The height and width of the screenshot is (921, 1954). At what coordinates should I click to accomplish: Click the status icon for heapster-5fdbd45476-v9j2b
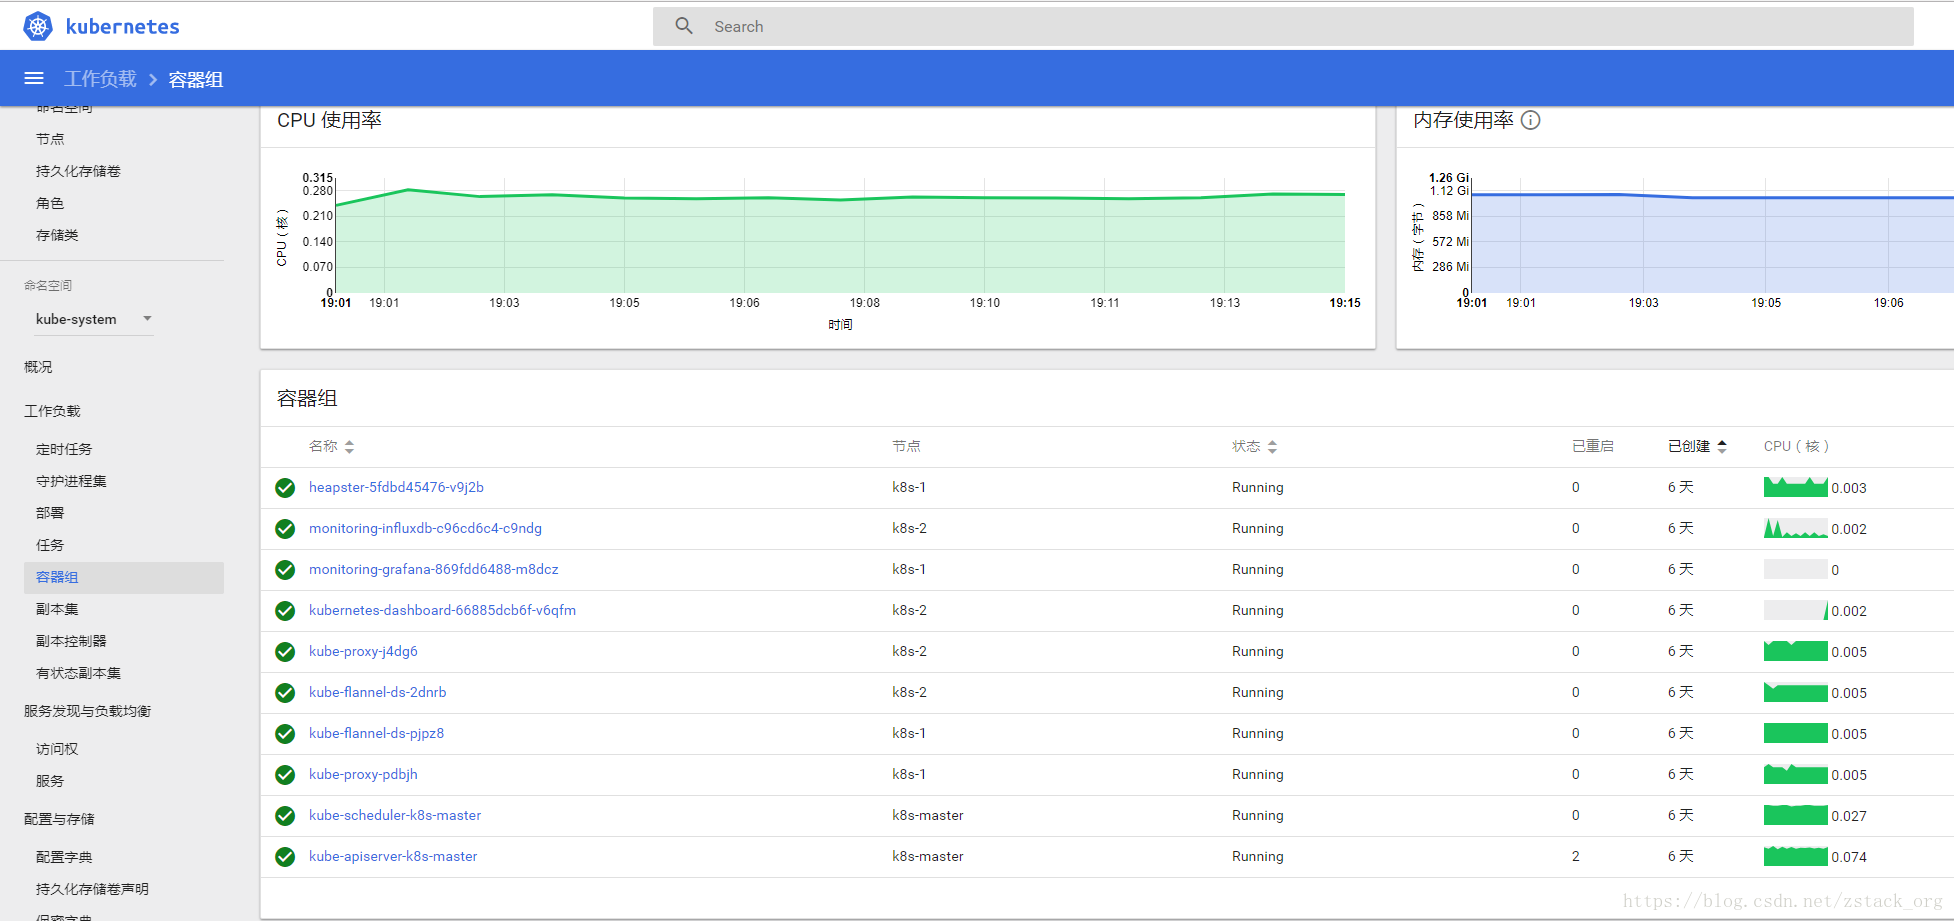coord(285,488)
